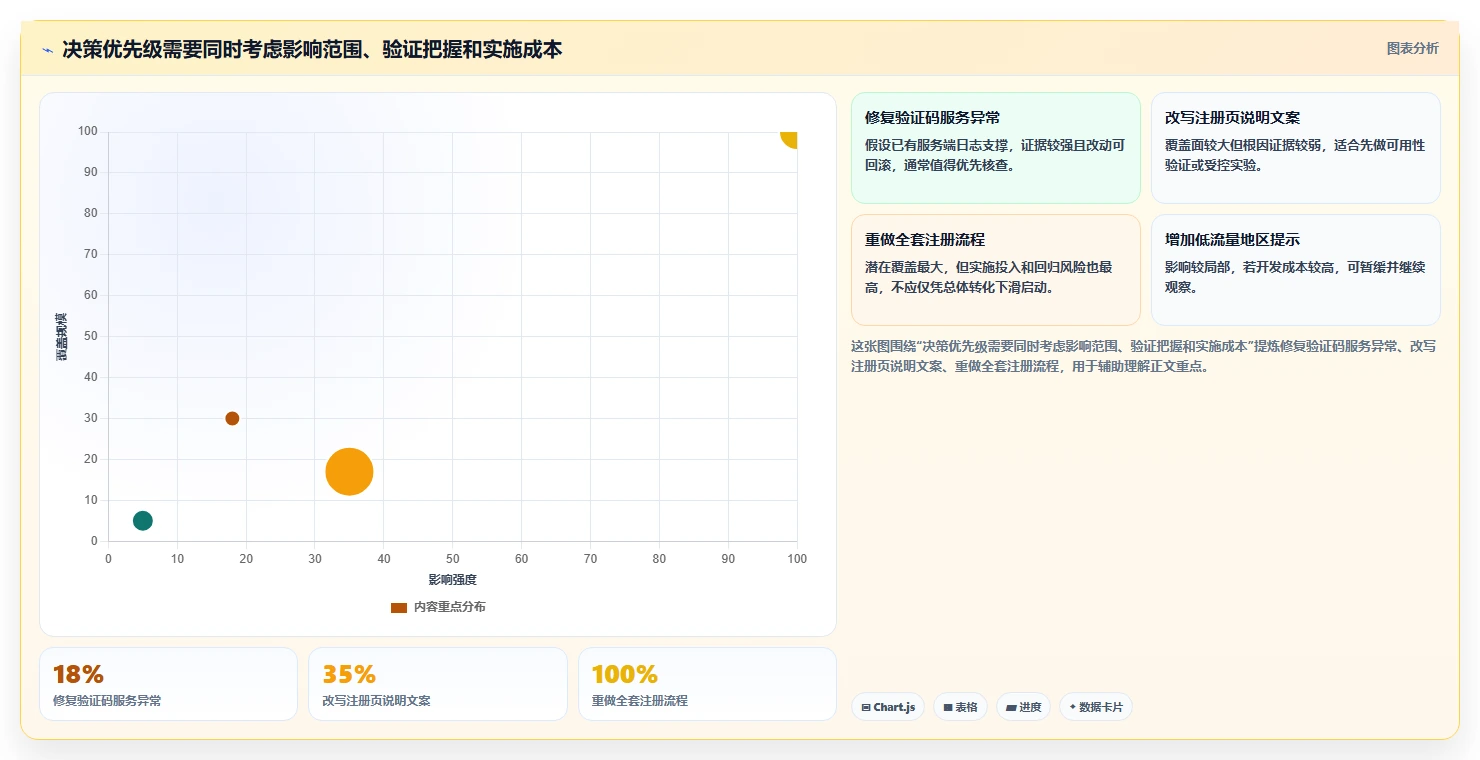This screenshot has width=1480, height=760.
Task: Click the 修复验证码服务异常 label under 18%
Action: coord(107,701)
